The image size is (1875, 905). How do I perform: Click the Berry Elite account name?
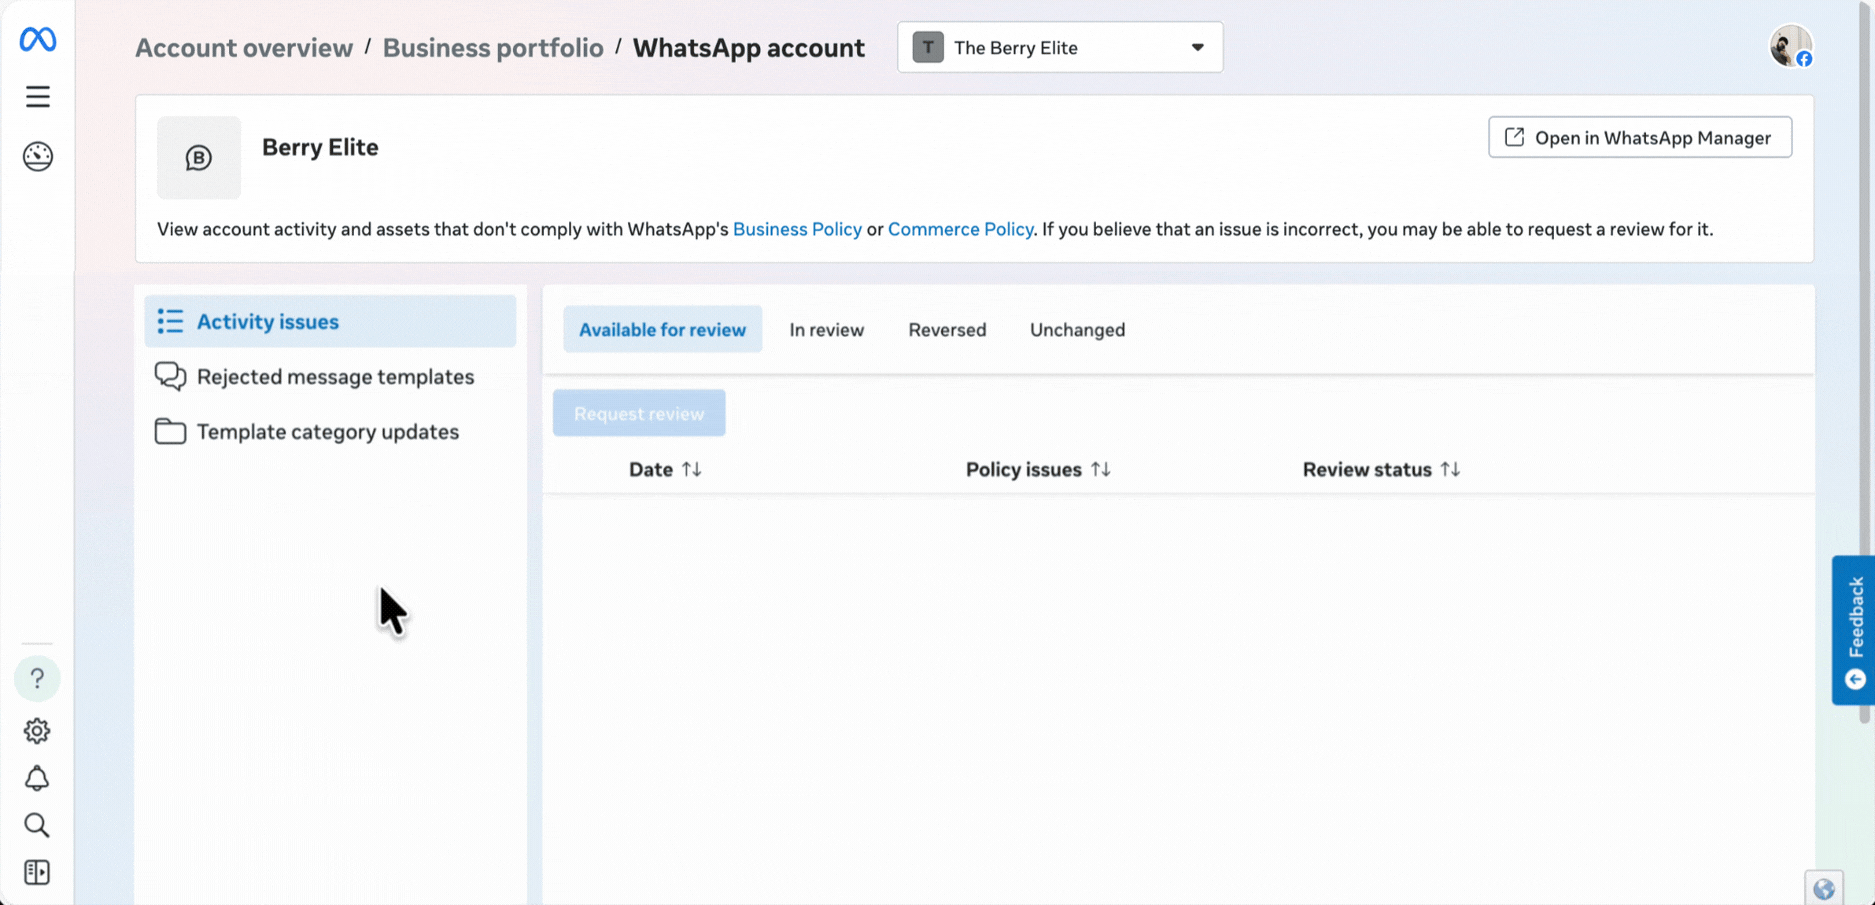tap(320, 147)
